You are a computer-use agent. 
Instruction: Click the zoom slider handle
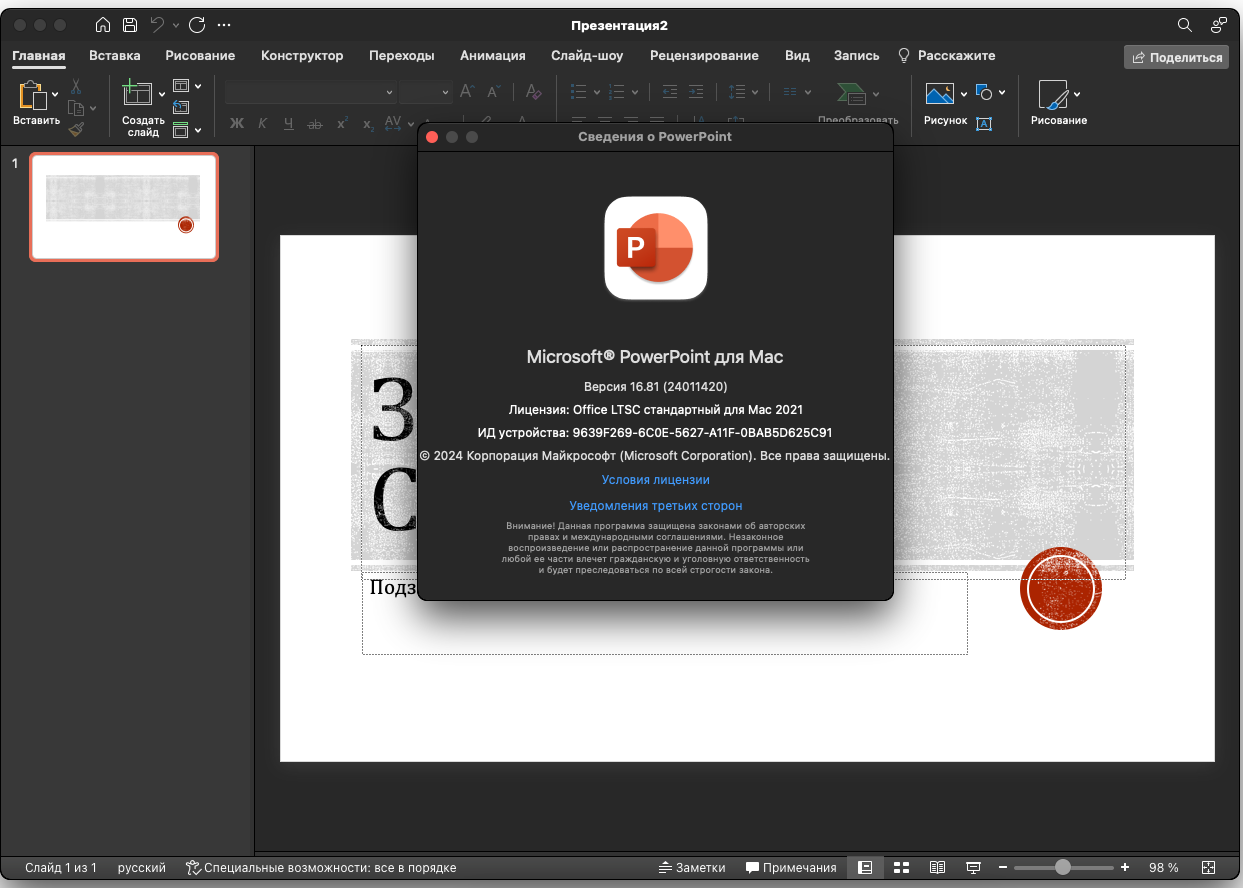coord(1062,867)
